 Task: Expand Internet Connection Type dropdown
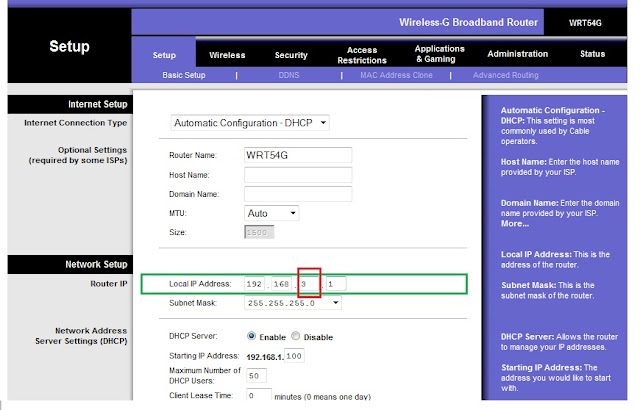(250, 123)
